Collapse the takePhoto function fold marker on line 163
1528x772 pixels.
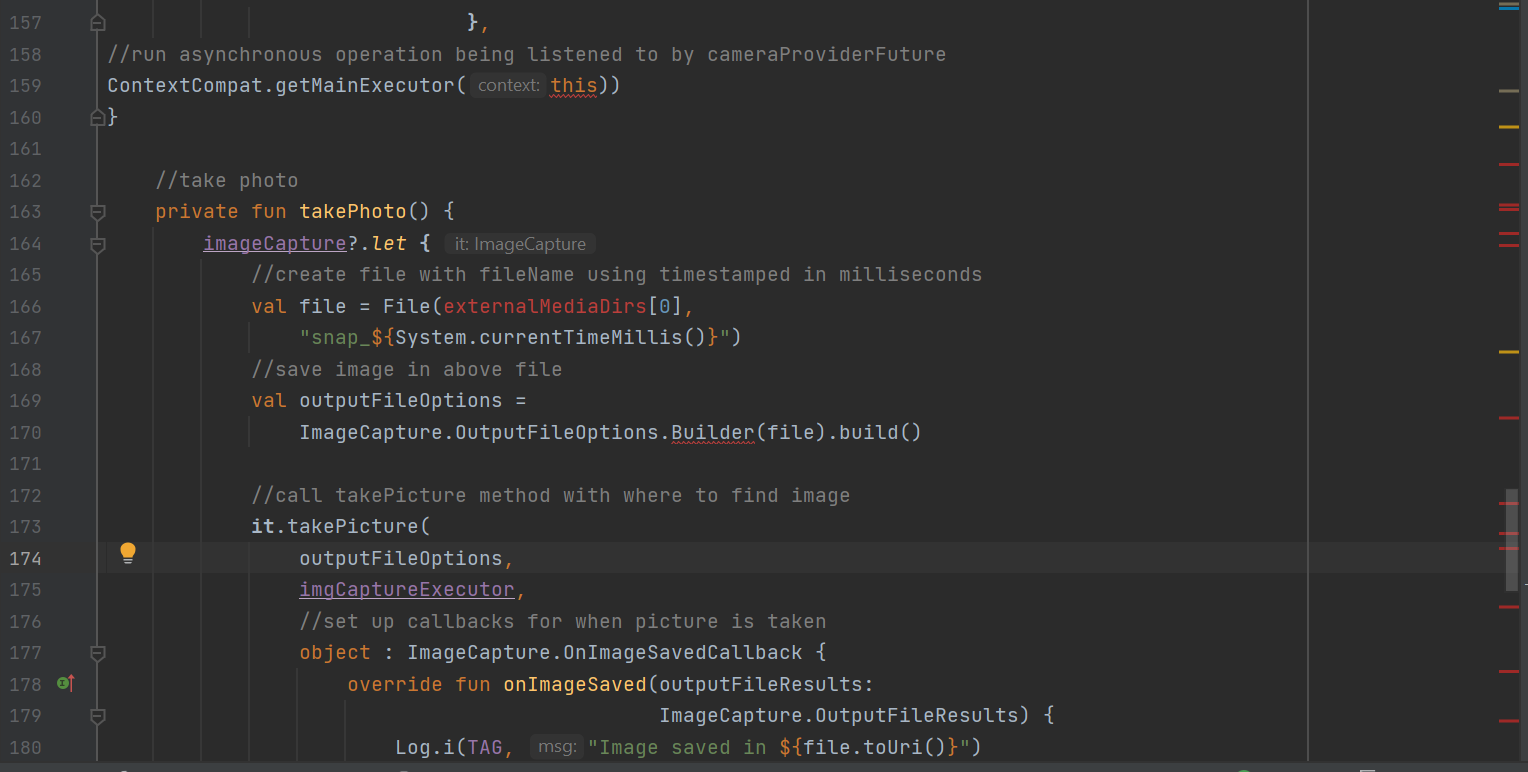(x=97, y=212)
